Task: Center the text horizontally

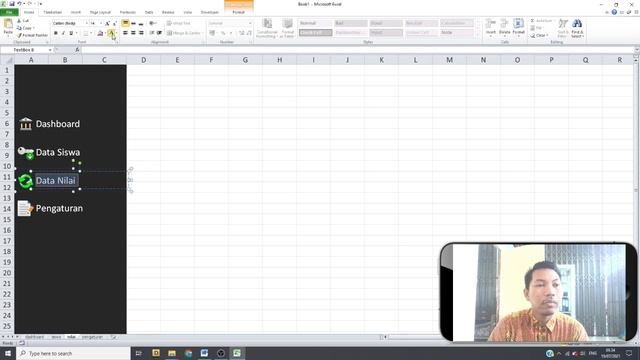Action: coord(133,33)
